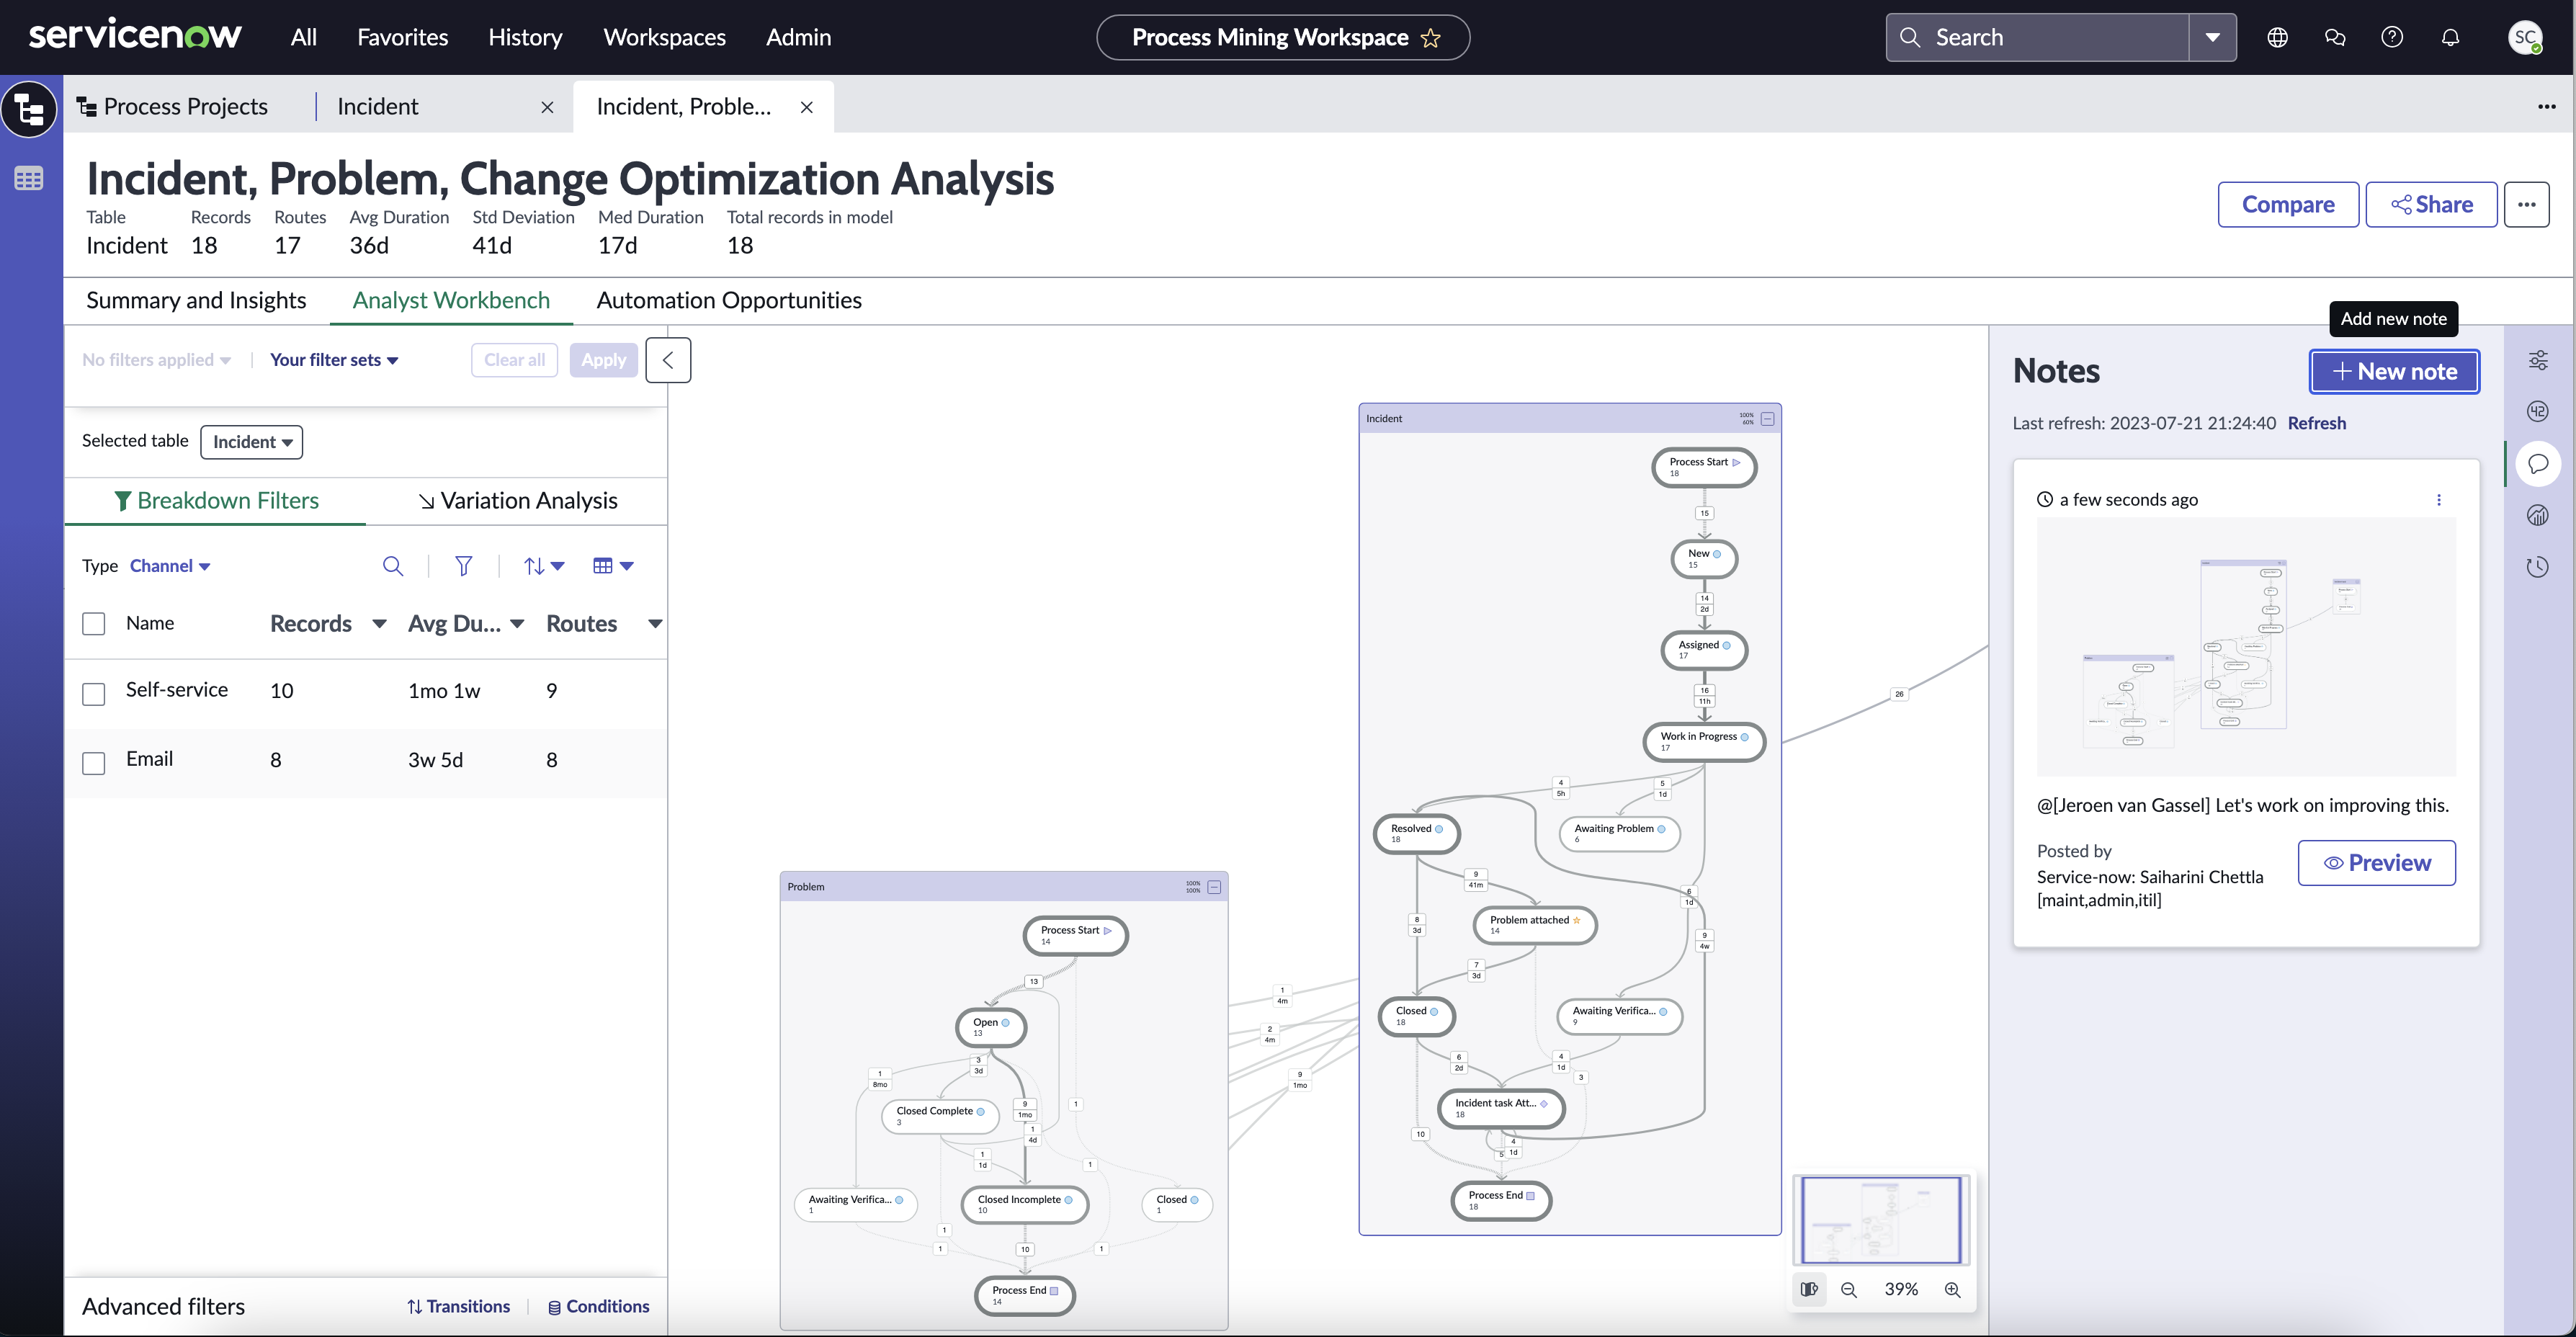The width and height of the screenshot is (2576, 1337).
Task: Tick the select-all Name header checkbox
Action: (94, 624)
